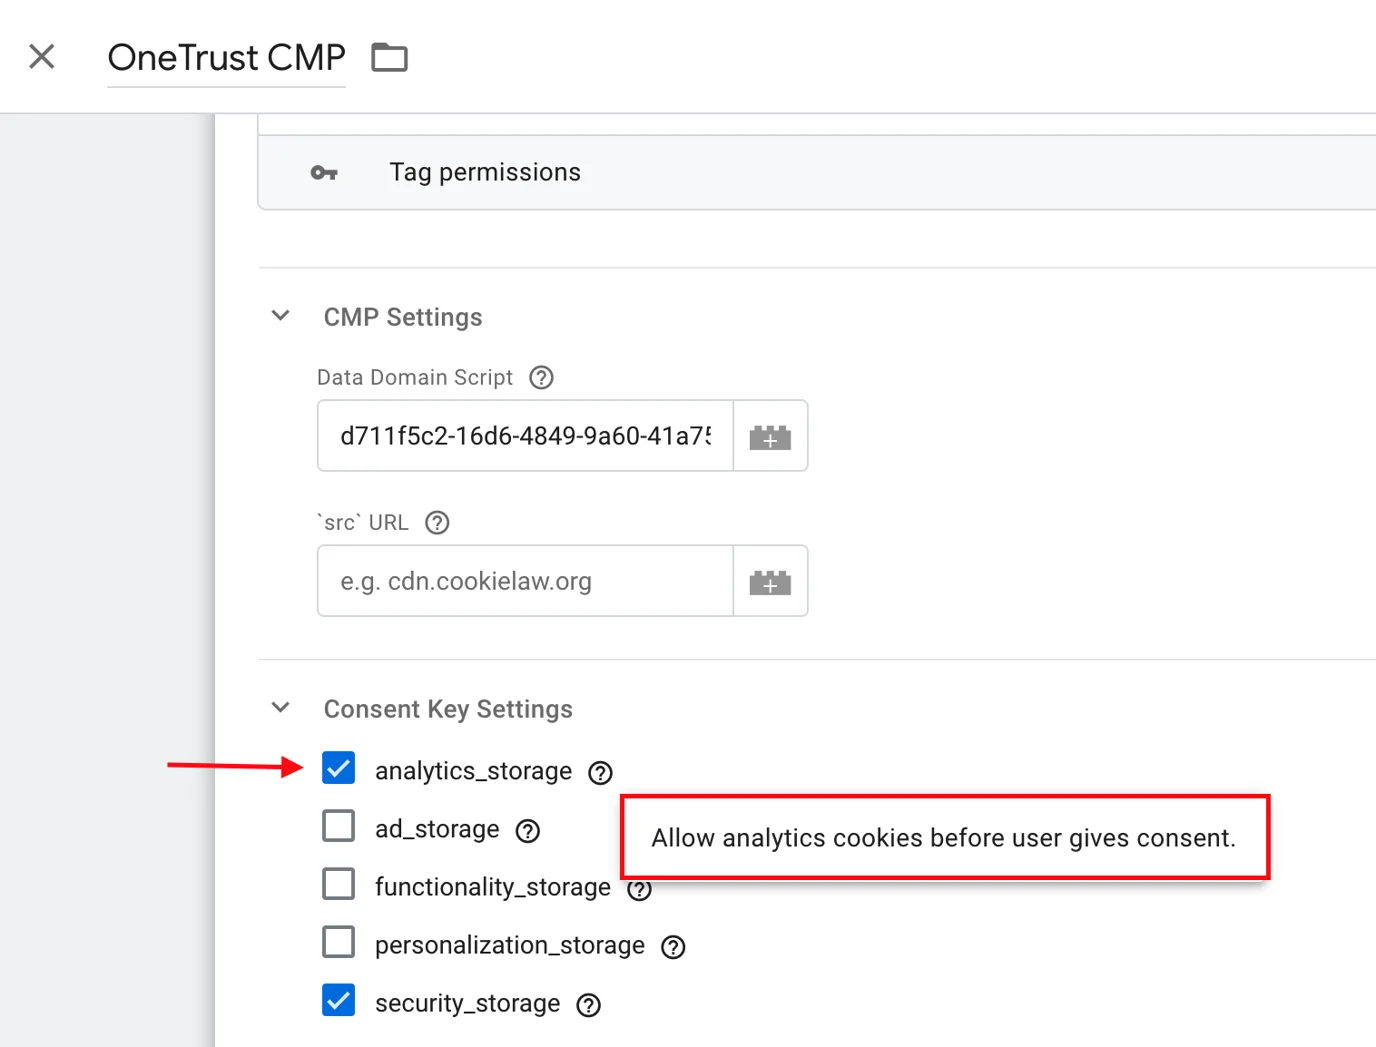Check the functionality_storage checkbox

tap(339, 884)
